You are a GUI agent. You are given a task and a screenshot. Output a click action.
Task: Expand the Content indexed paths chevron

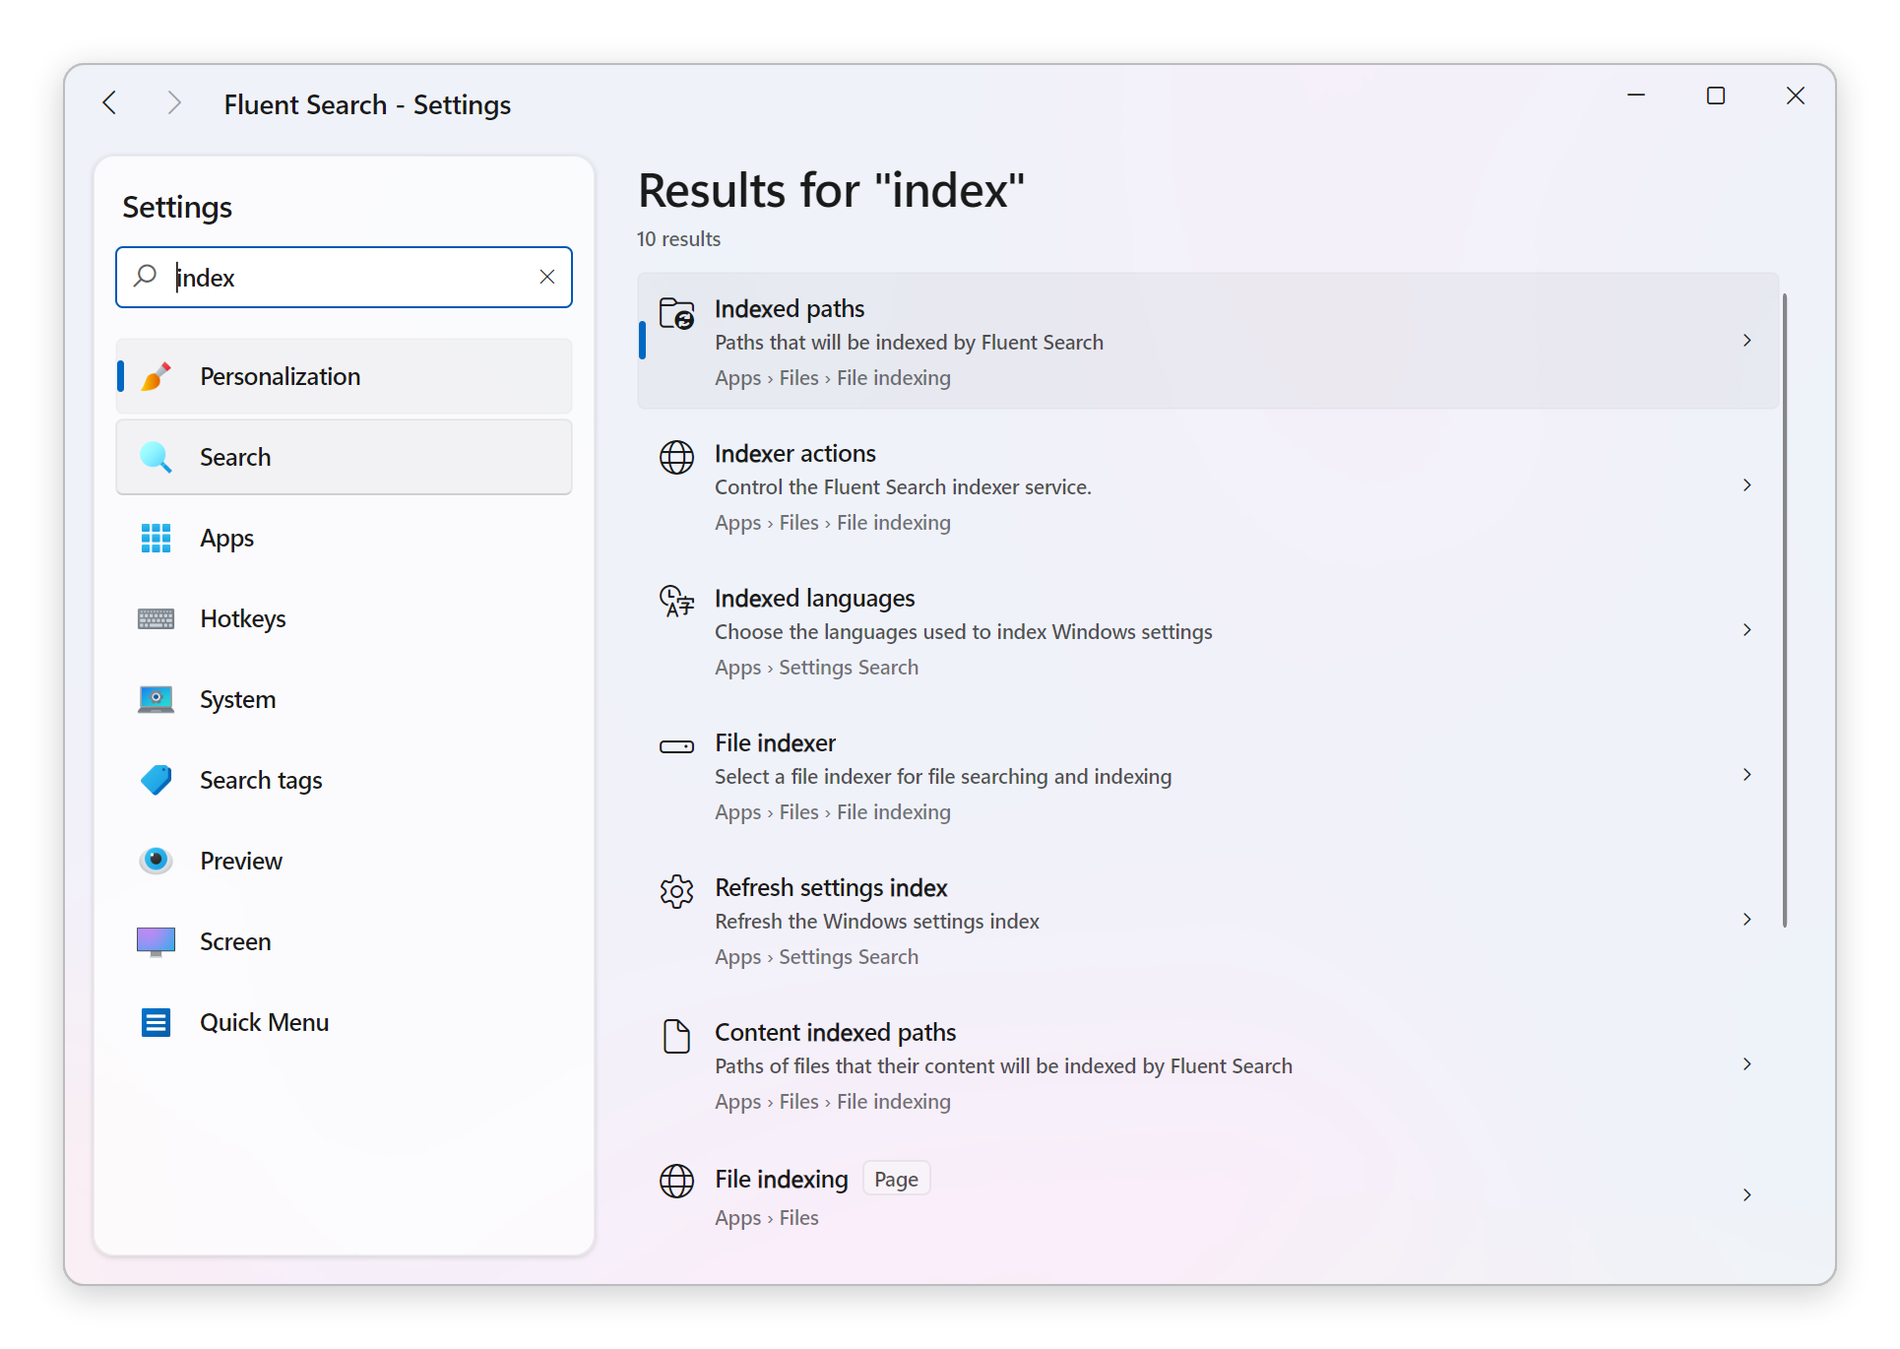click(x=1747, y=1065)
